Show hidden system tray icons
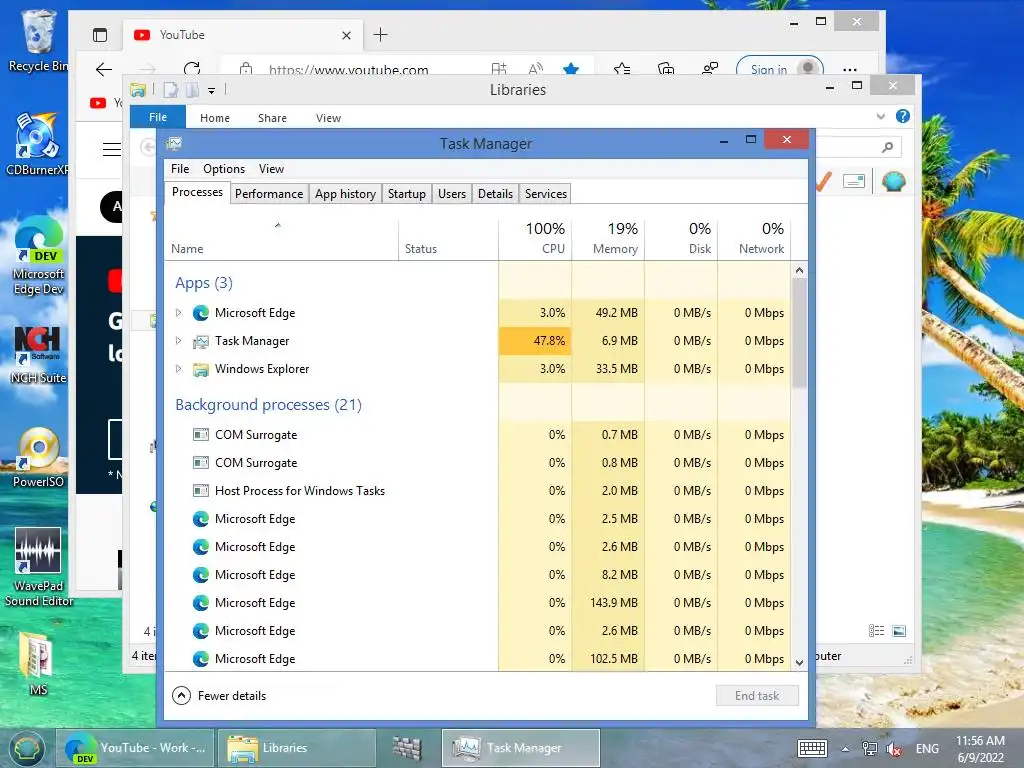The image size is (1024, 768). tap(845, 749)
